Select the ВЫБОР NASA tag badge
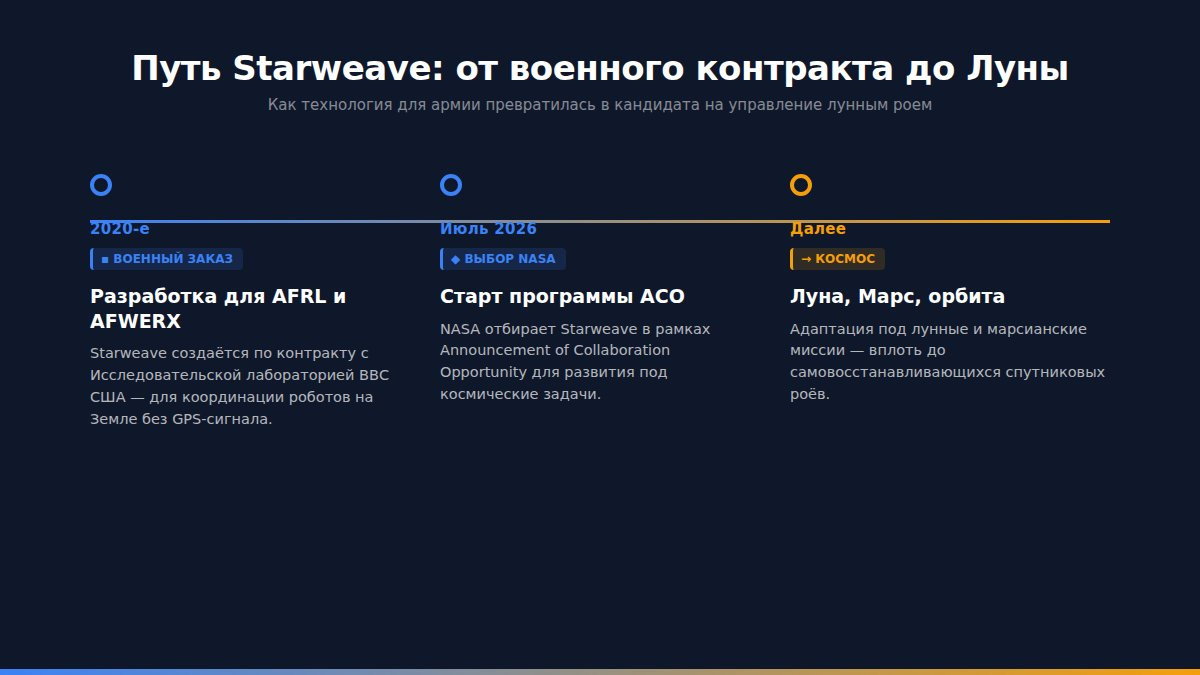 pyautogui.click(x=503, y=259)
